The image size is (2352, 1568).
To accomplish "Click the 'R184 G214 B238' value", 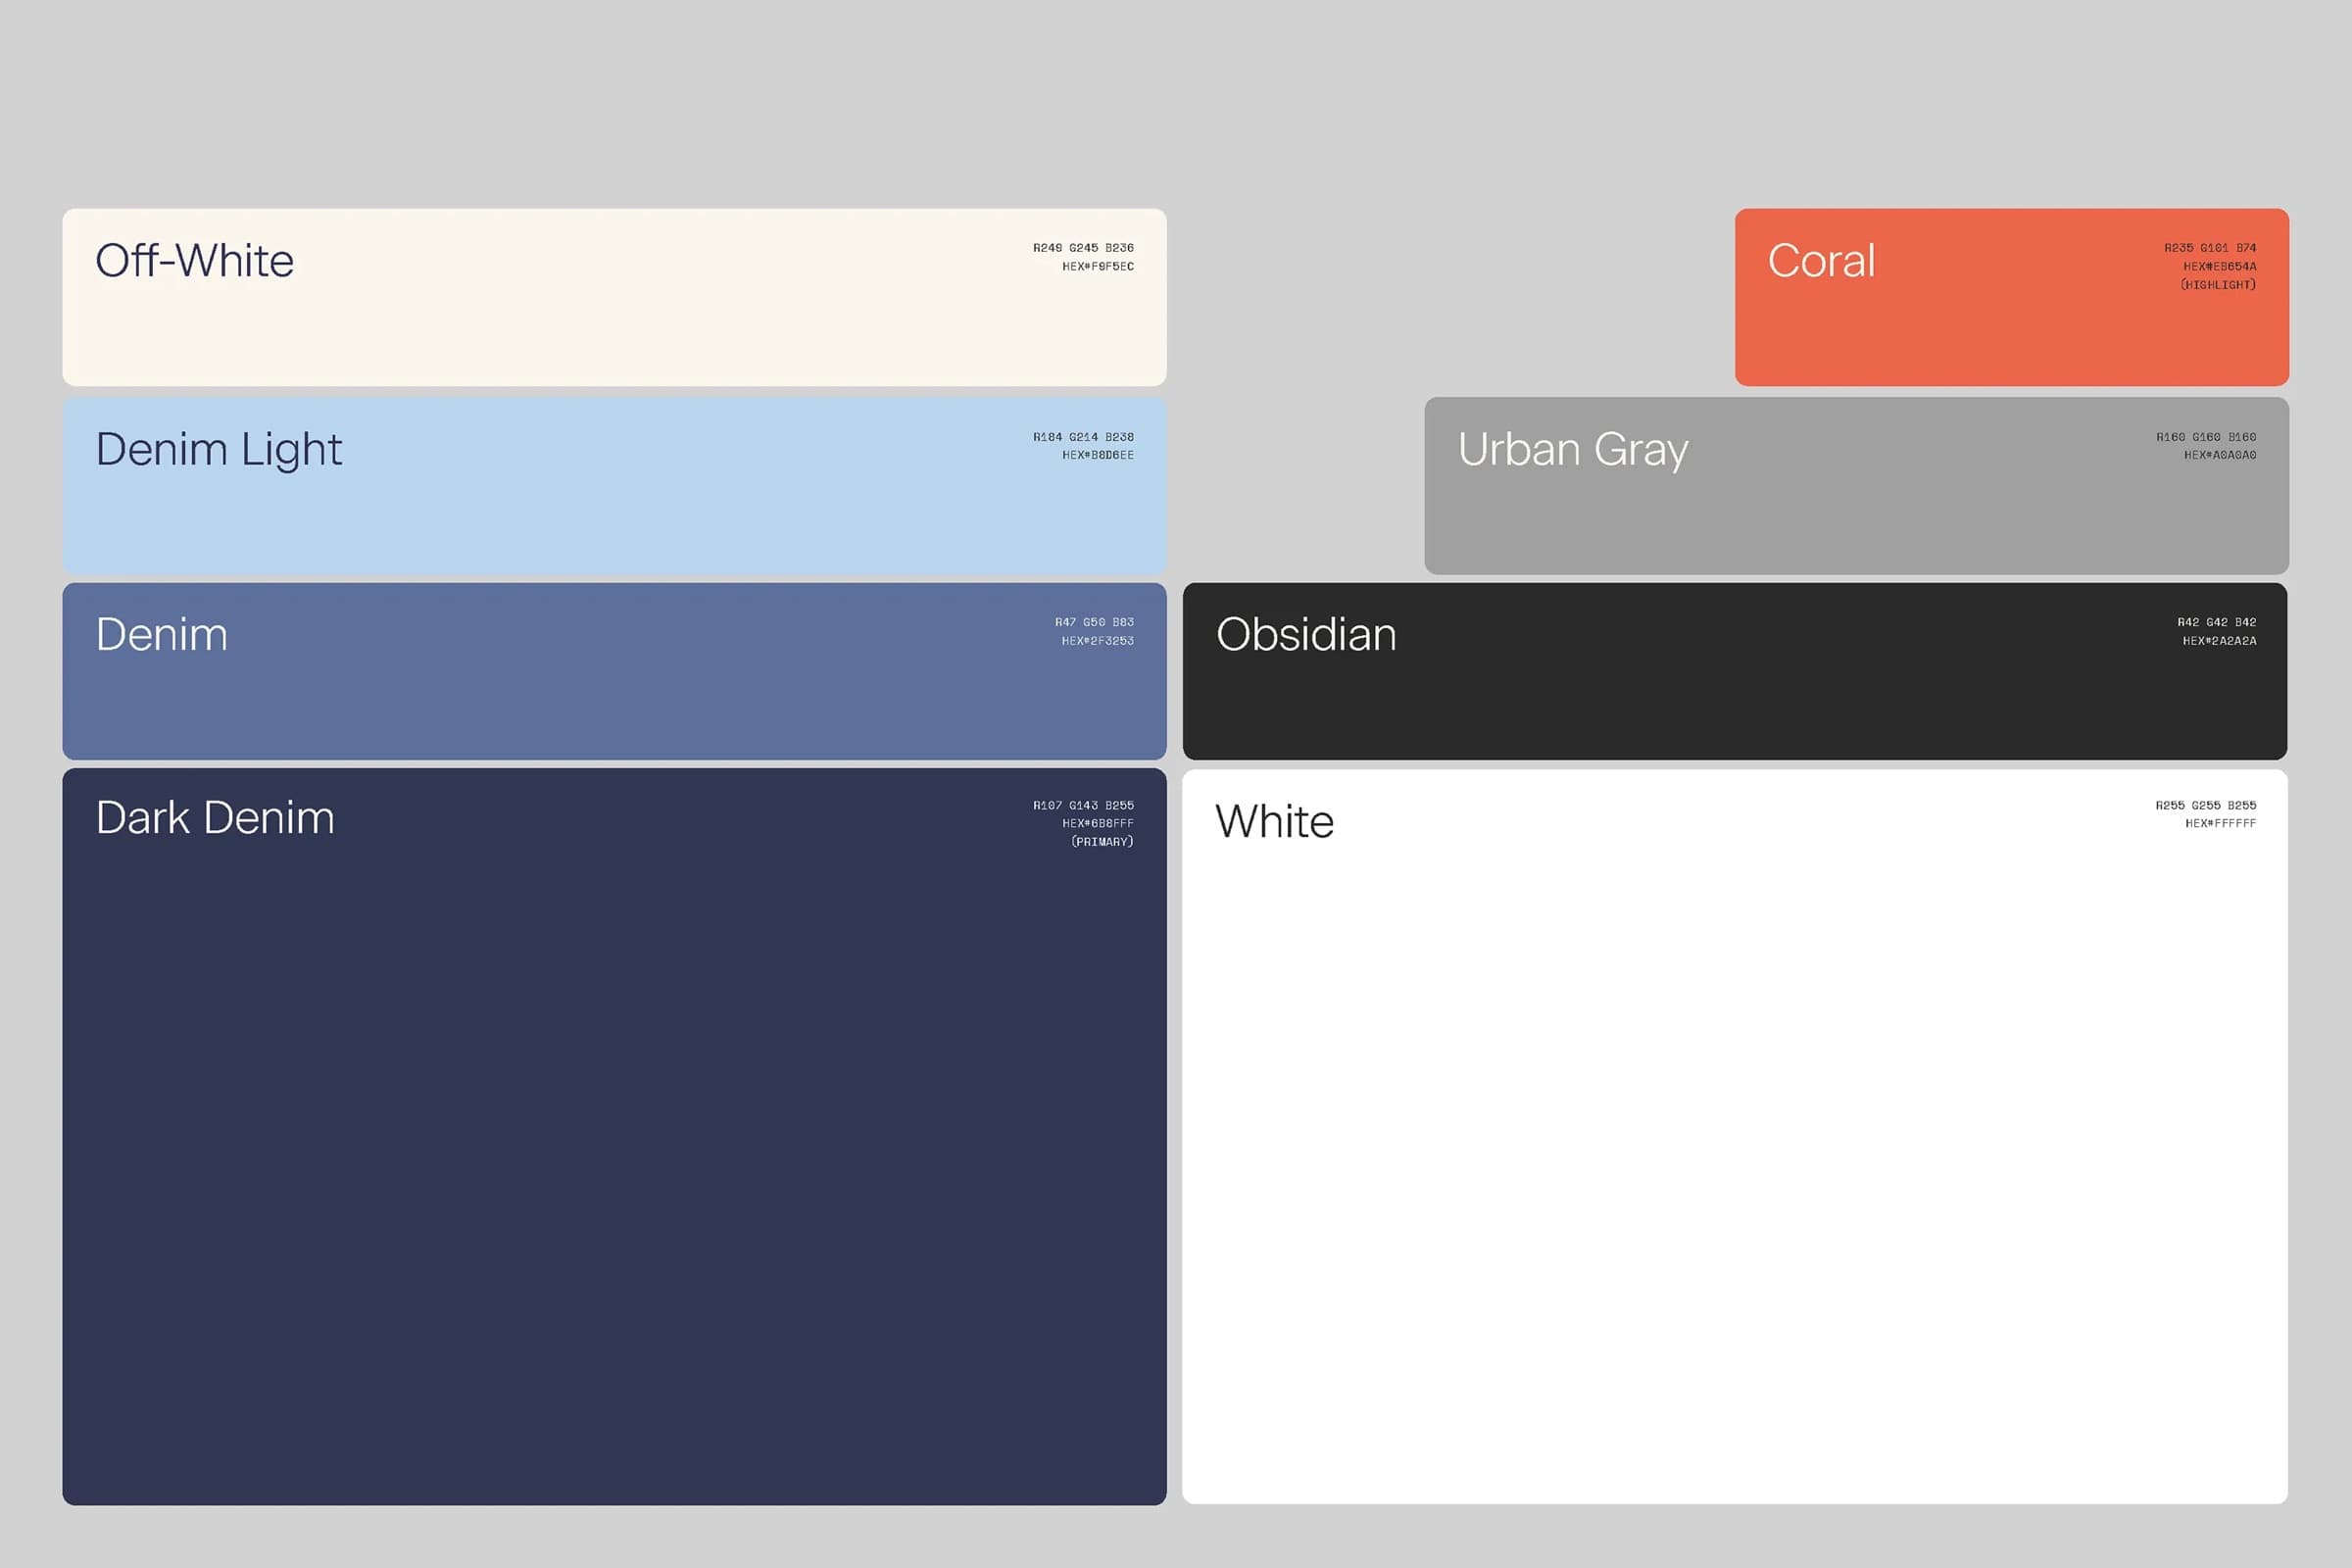I will 1083,437.
